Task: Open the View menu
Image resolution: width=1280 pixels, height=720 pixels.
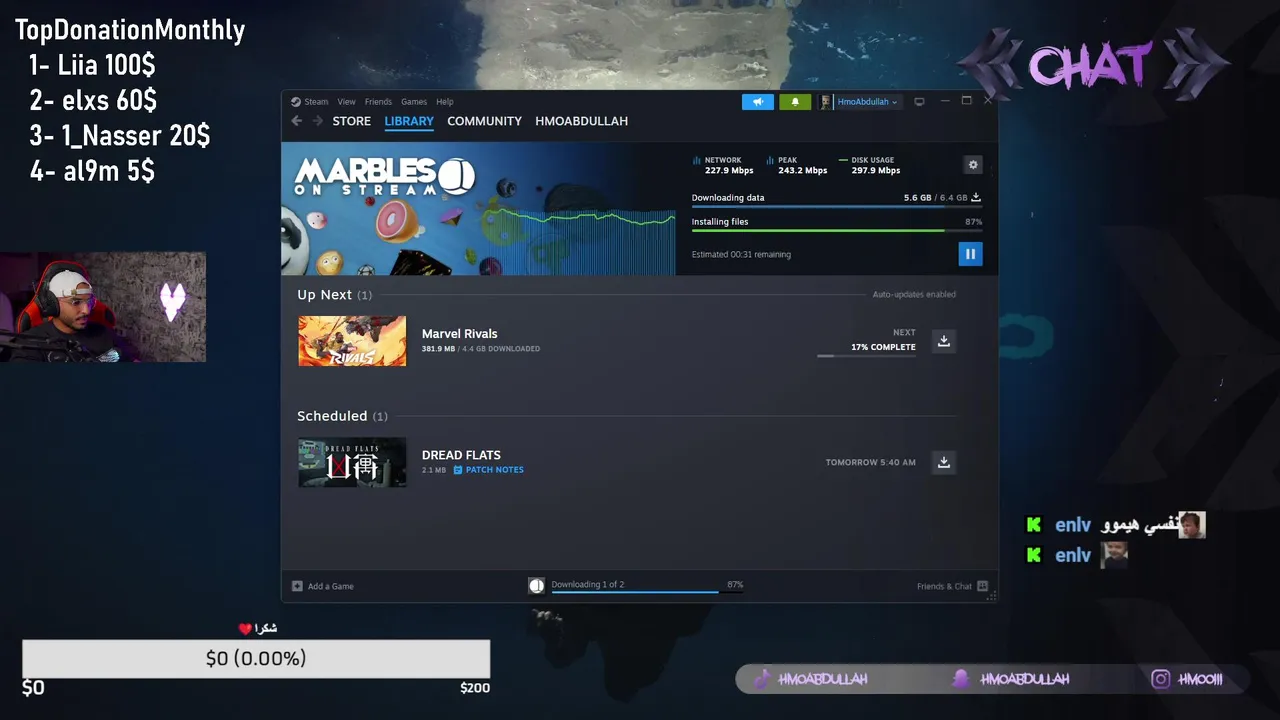Action: point(346,102)
